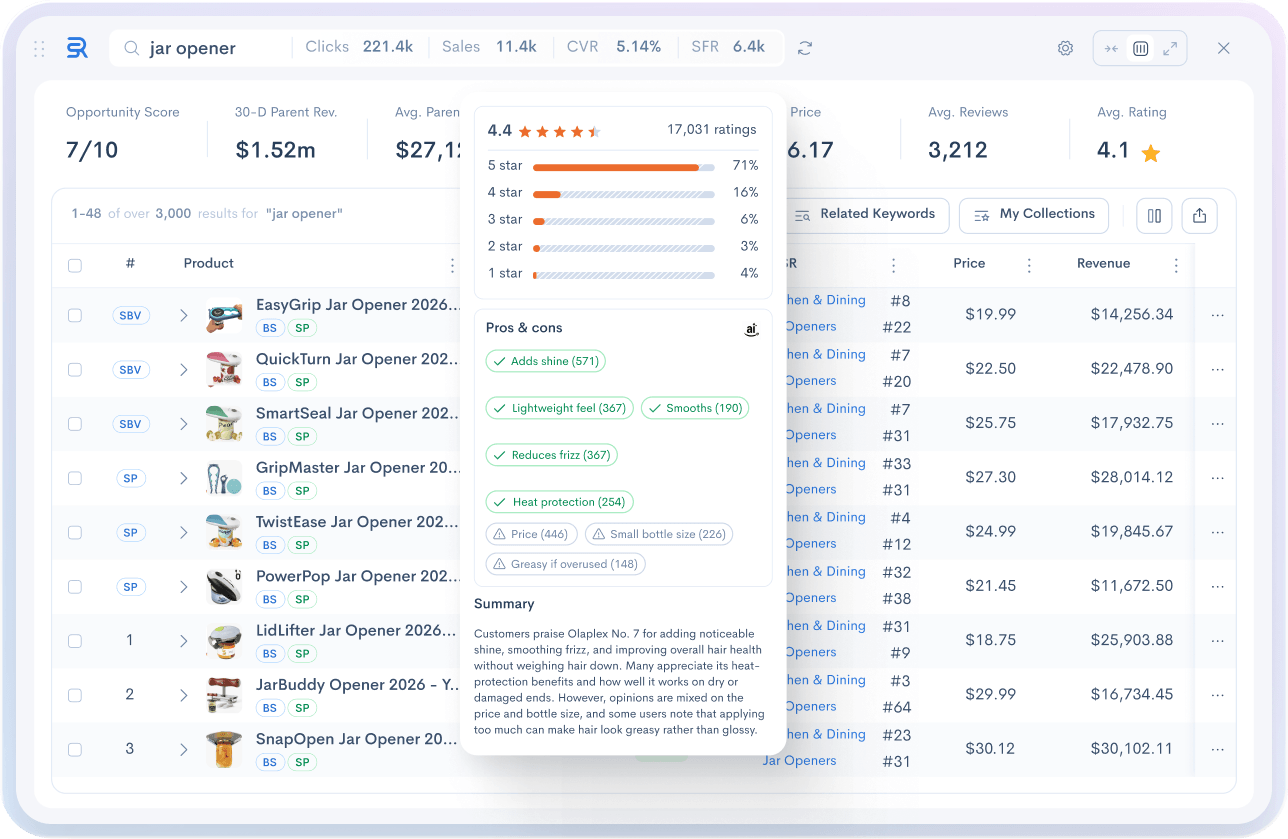Click the 5 star rating bar
1288x839 pixels.
[x=623, y=167]
